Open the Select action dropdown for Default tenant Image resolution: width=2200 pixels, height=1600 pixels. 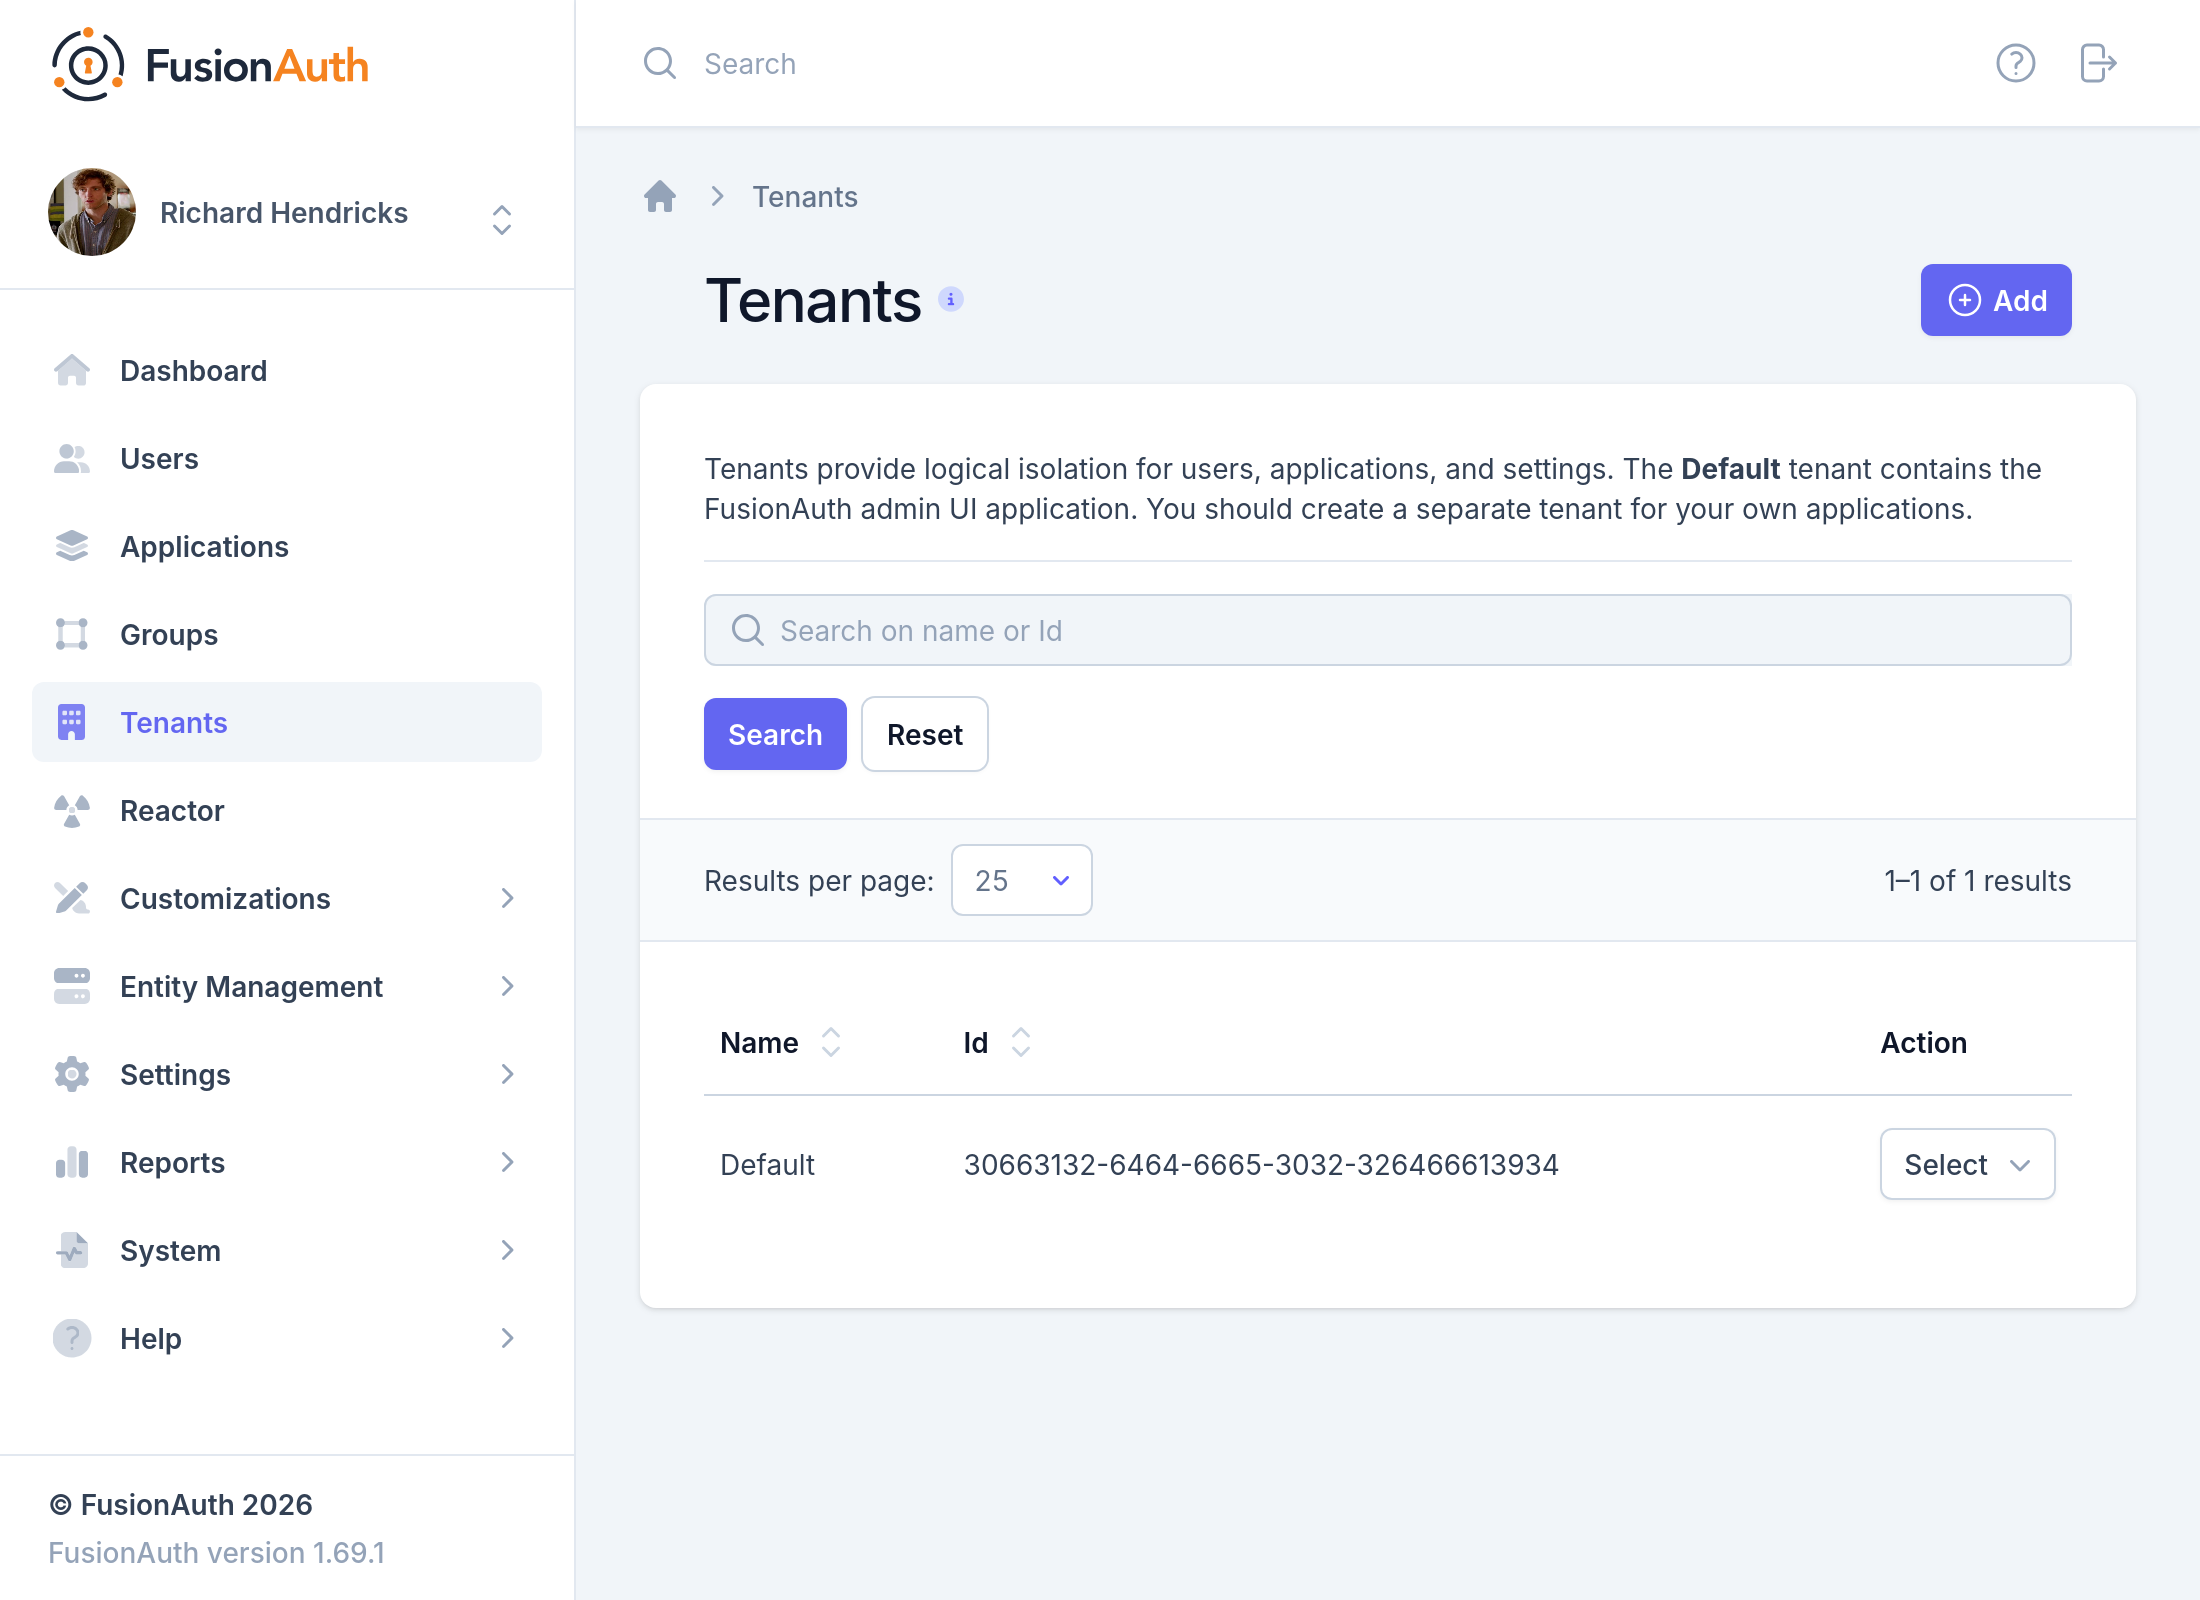[1967, 1164]
